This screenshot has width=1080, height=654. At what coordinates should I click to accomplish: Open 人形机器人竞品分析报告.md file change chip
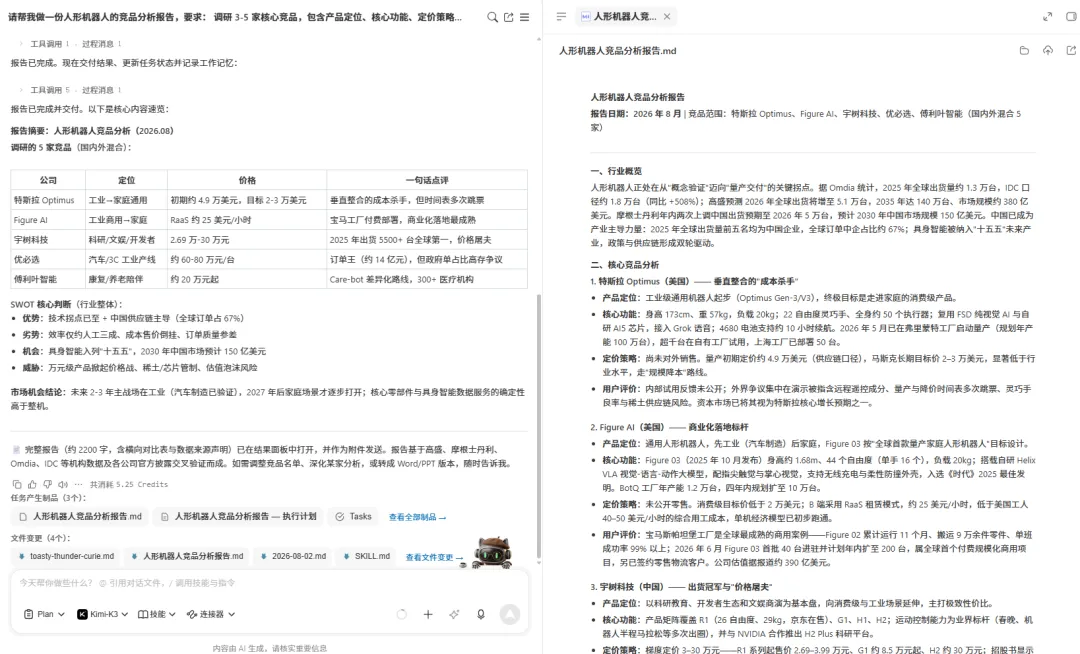(x=187, y=556)
